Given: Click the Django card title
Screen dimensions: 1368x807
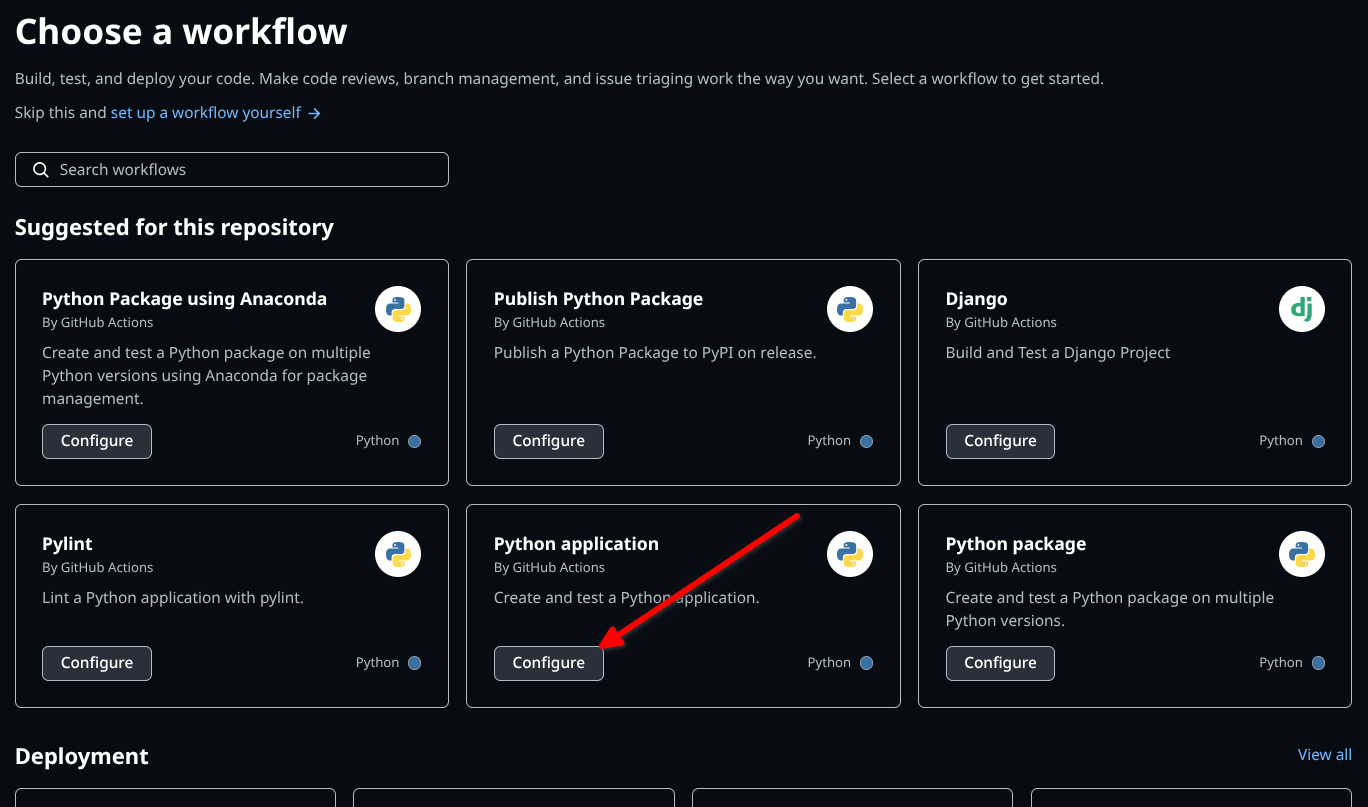Looking at the screenshot, I should 976,299.
